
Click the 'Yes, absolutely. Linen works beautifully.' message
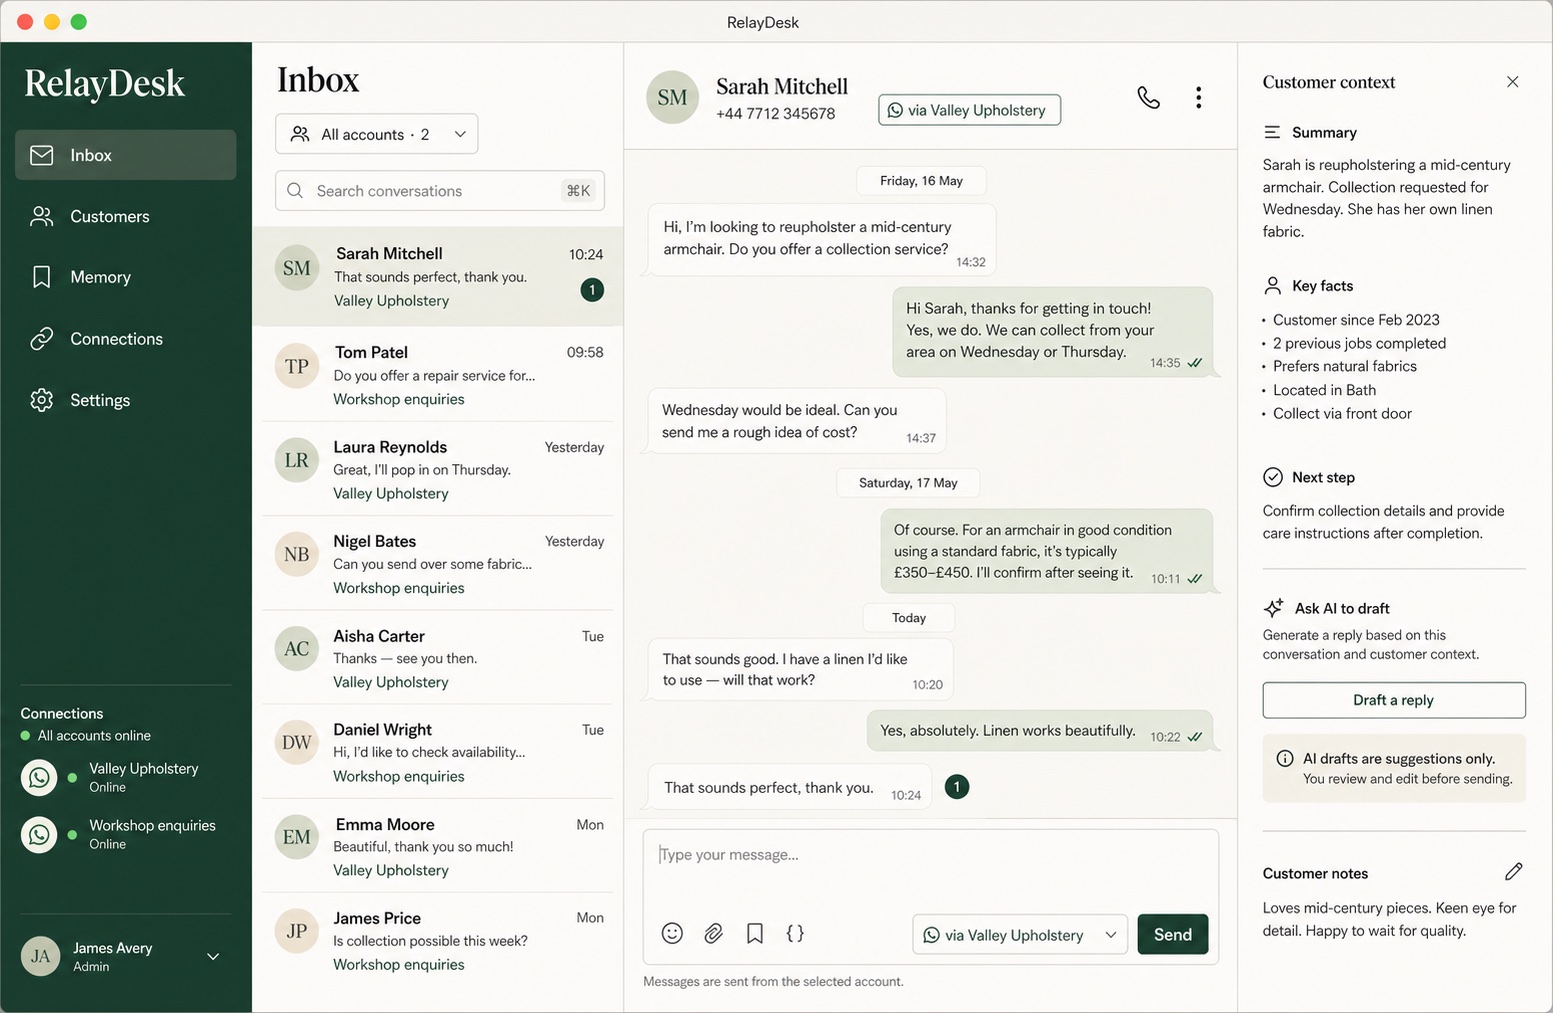pyautogui.click(x=1040, y=731)
